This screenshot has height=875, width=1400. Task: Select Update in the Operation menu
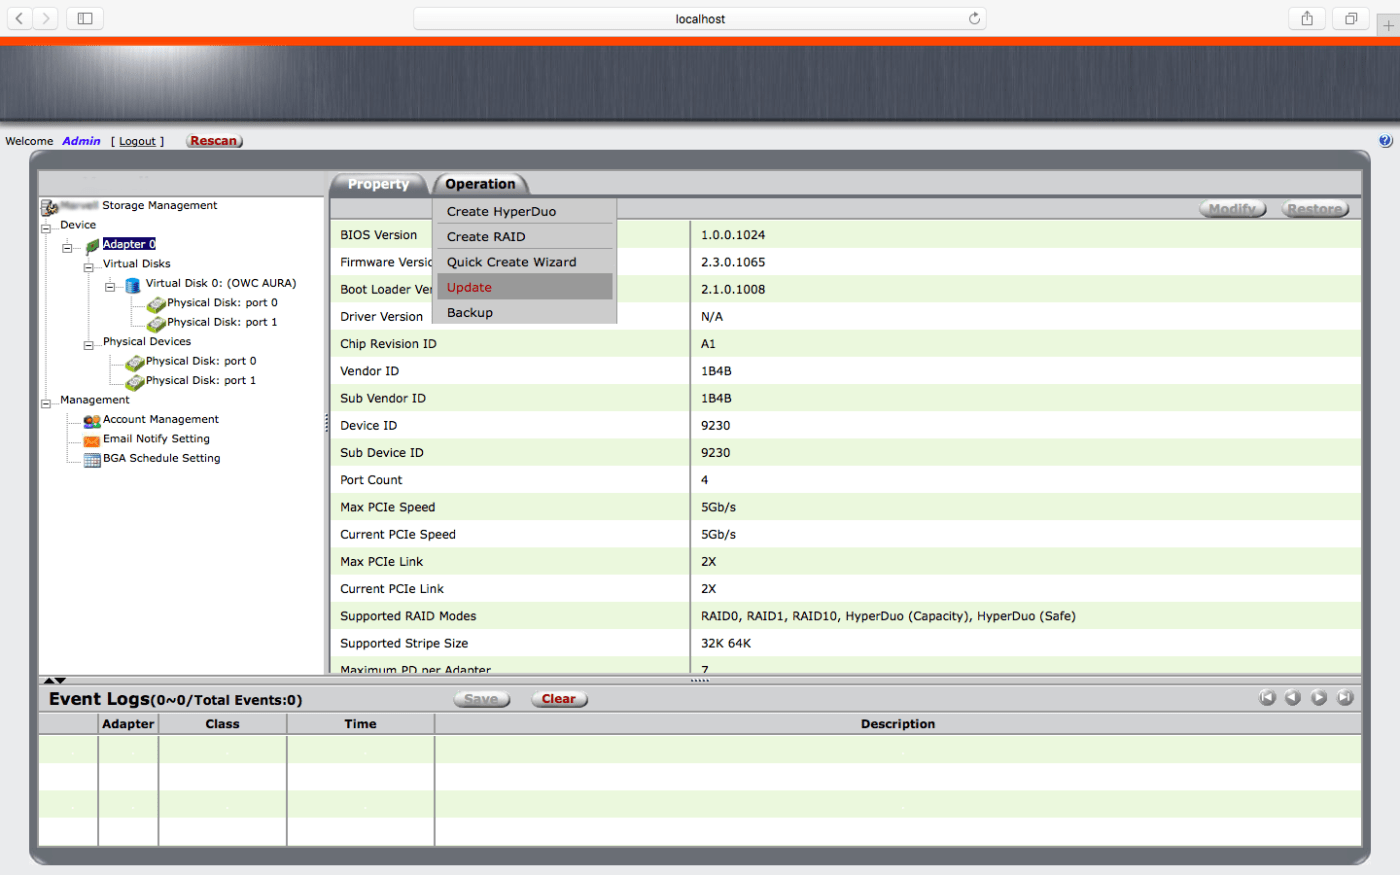525,287
